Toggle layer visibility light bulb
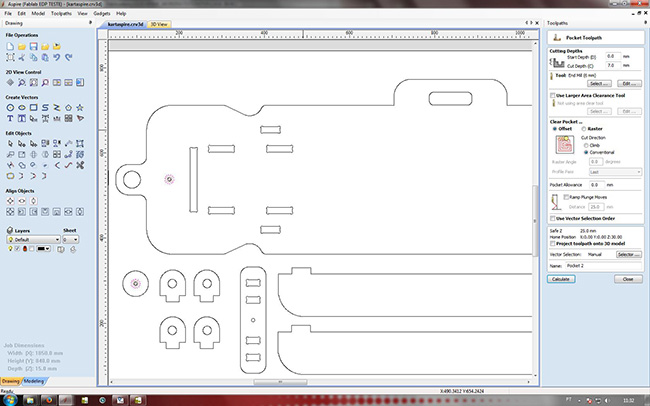 (x=10, y=249)
